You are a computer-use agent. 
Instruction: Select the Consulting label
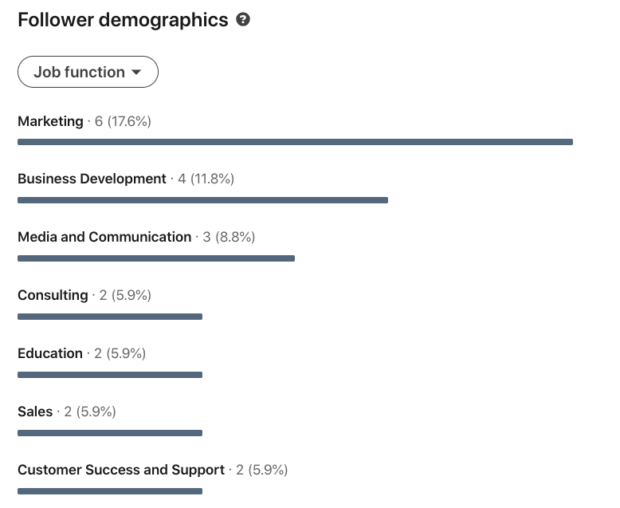tap(53, 295)
